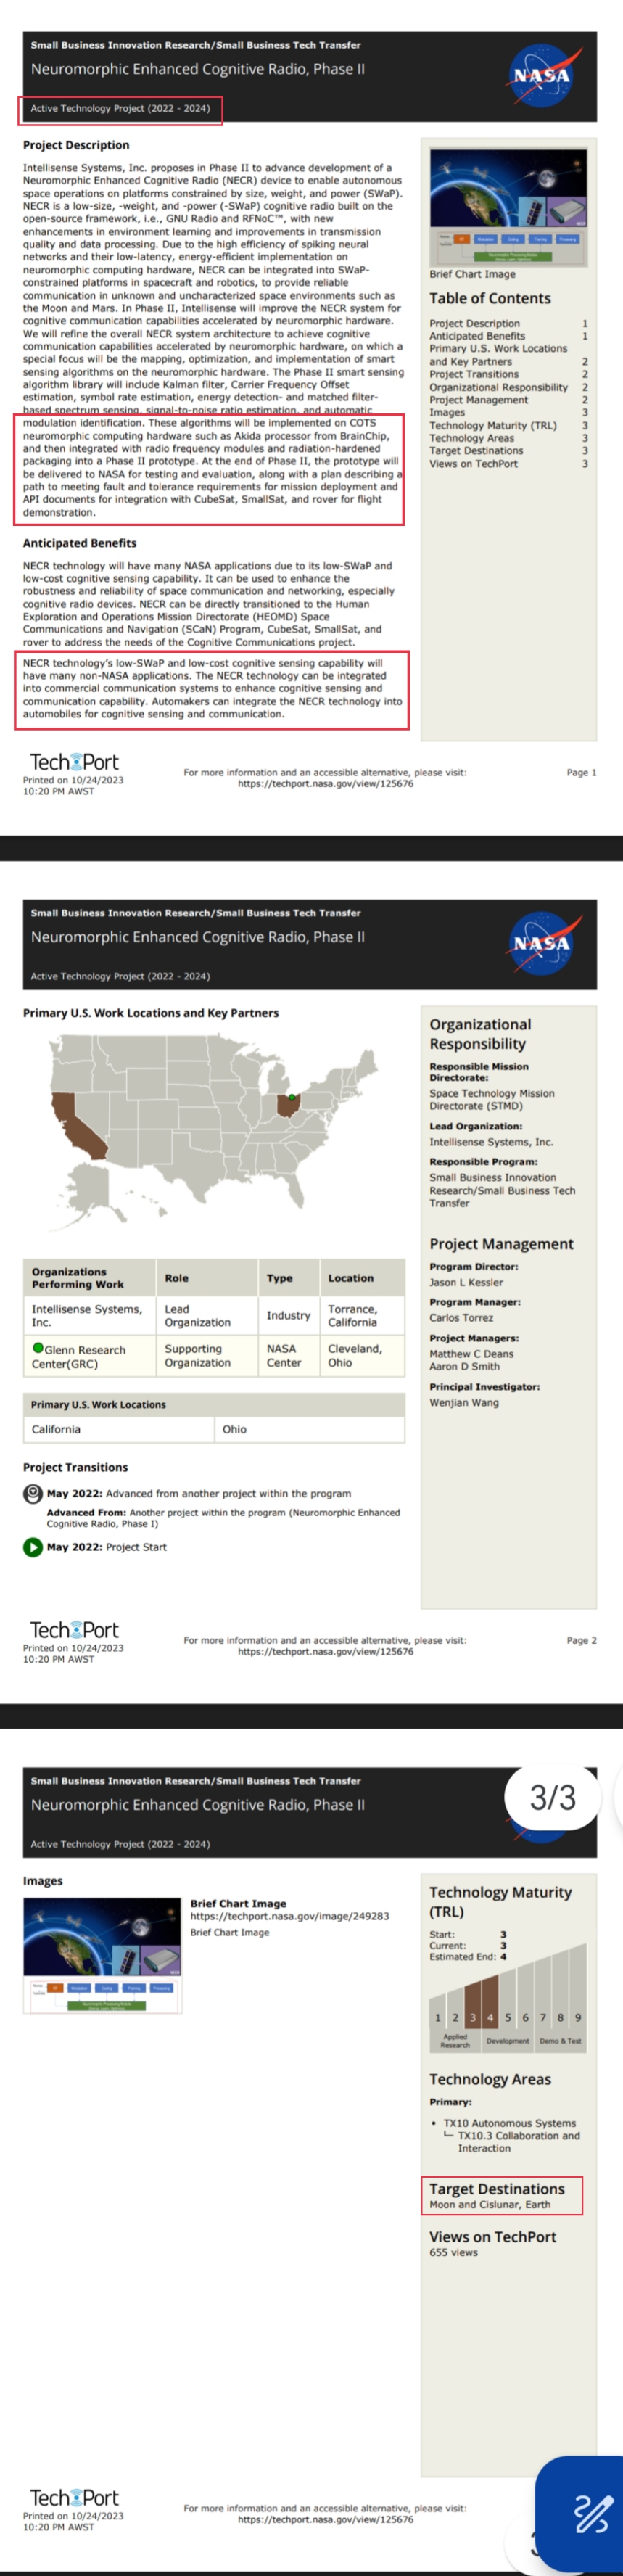Click the TechPort logo on page 2 footer
This screenshot has height=2576, width=623.
[74, 1630]
